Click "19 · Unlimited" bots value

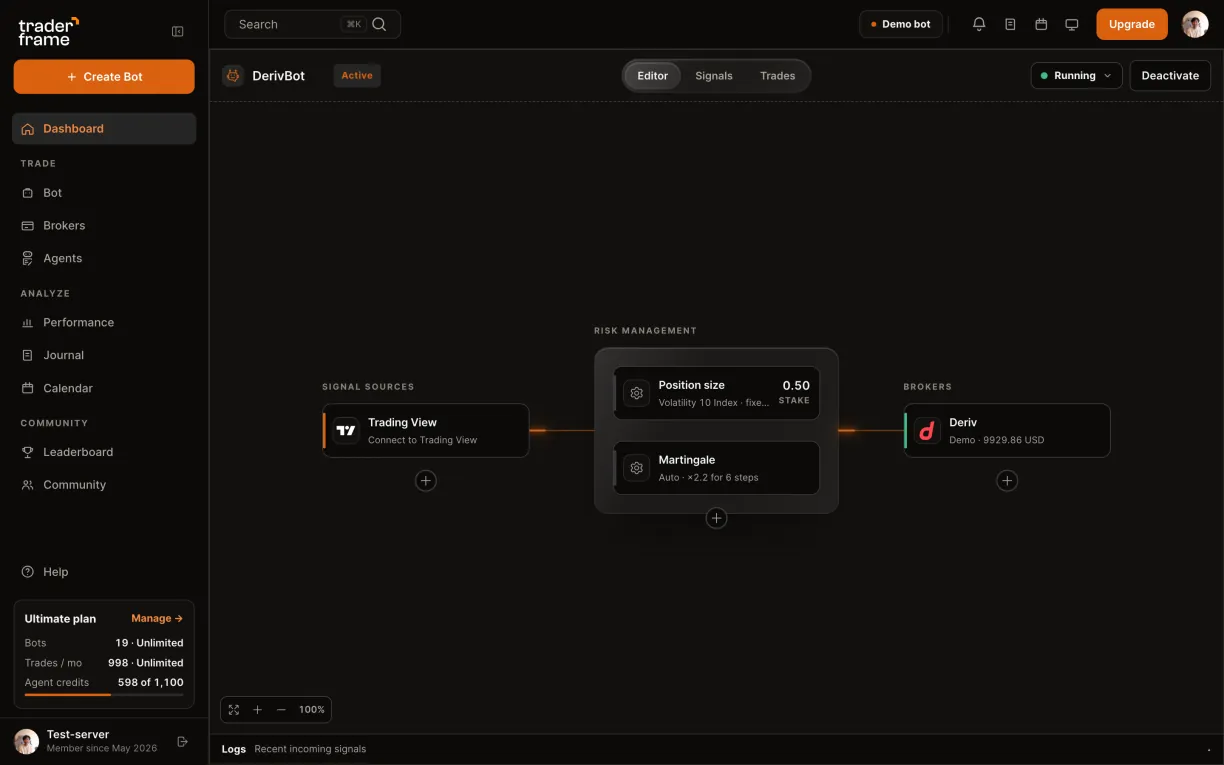point(149,643)
